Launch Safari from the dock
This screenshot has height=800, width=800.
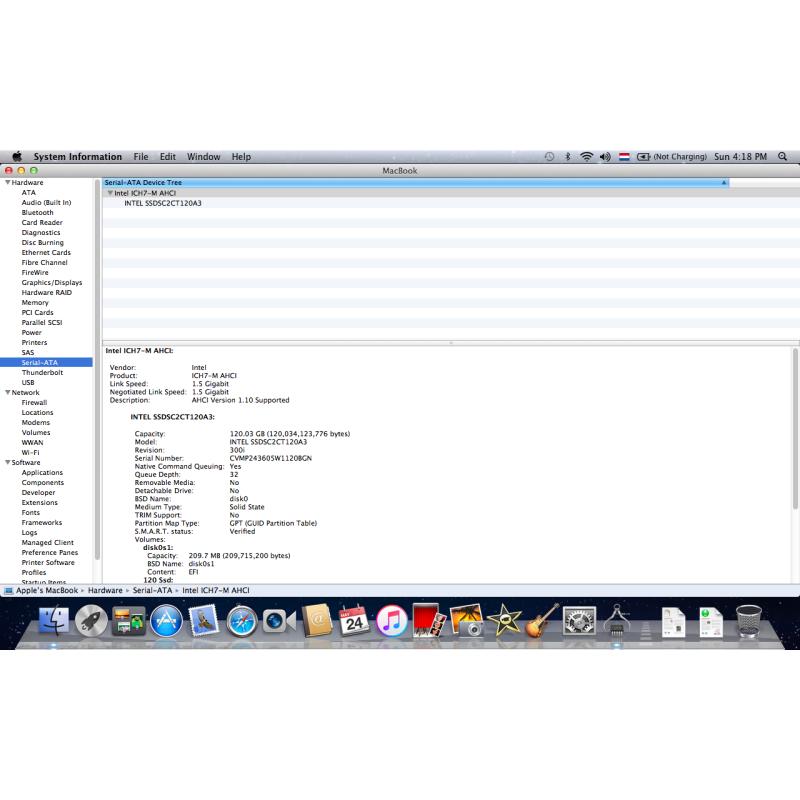(241, 621)
